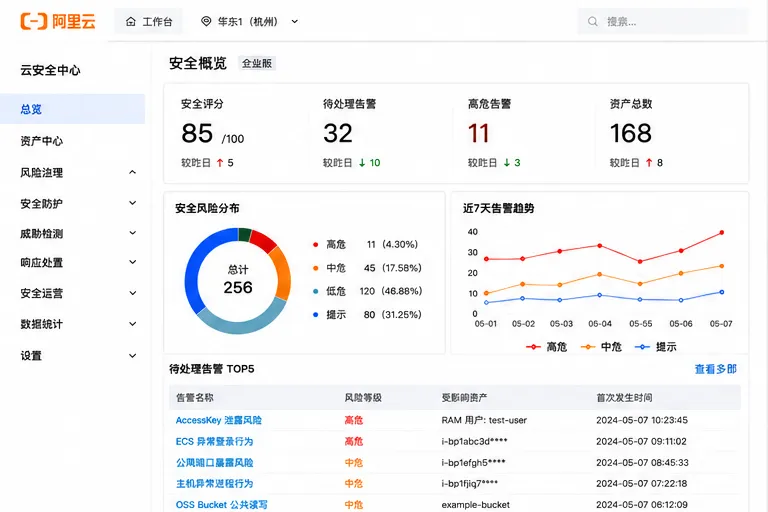Open the OSS Bucket 公共读写 alert
Viewport: 768px width, 512px height.
(x=221, y=505)
